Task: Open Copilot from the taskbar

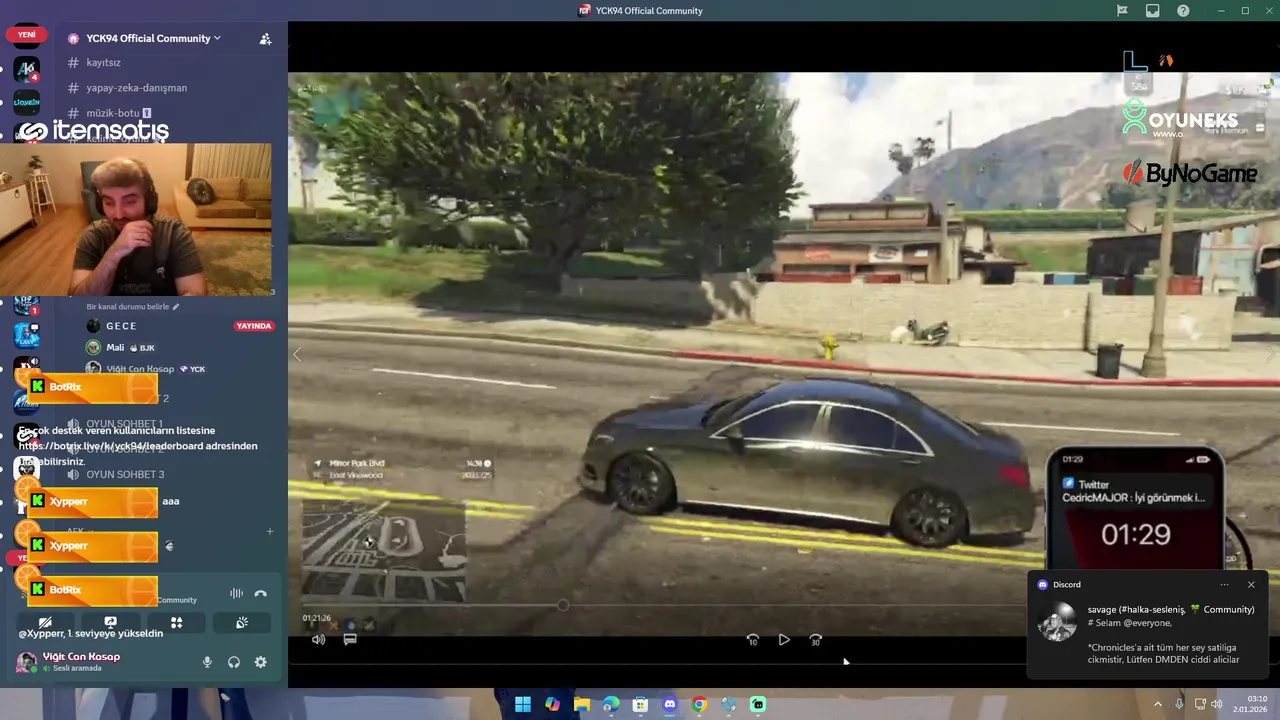Action: point(552,704)
